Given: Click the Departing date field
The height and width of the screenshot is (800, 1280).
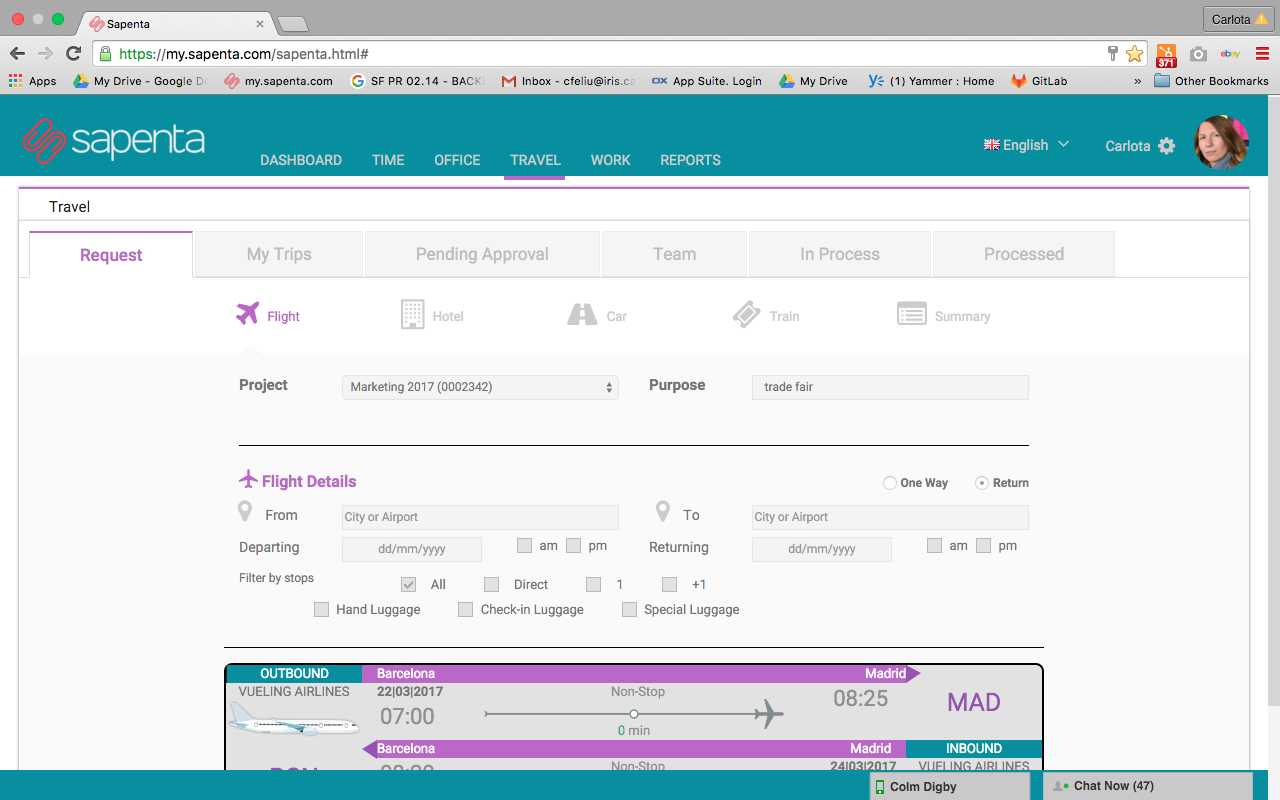Looking at the screenshot, I should (x=412, y=549).
